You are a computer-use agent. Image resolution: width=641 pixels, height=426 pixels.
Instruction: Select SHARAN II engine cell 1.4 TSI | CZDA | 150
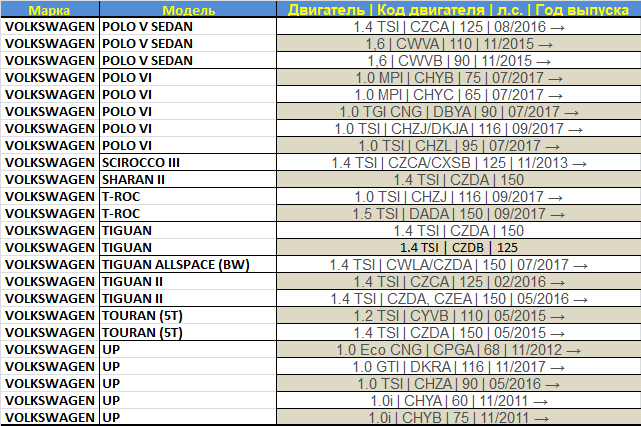[459, 179]
